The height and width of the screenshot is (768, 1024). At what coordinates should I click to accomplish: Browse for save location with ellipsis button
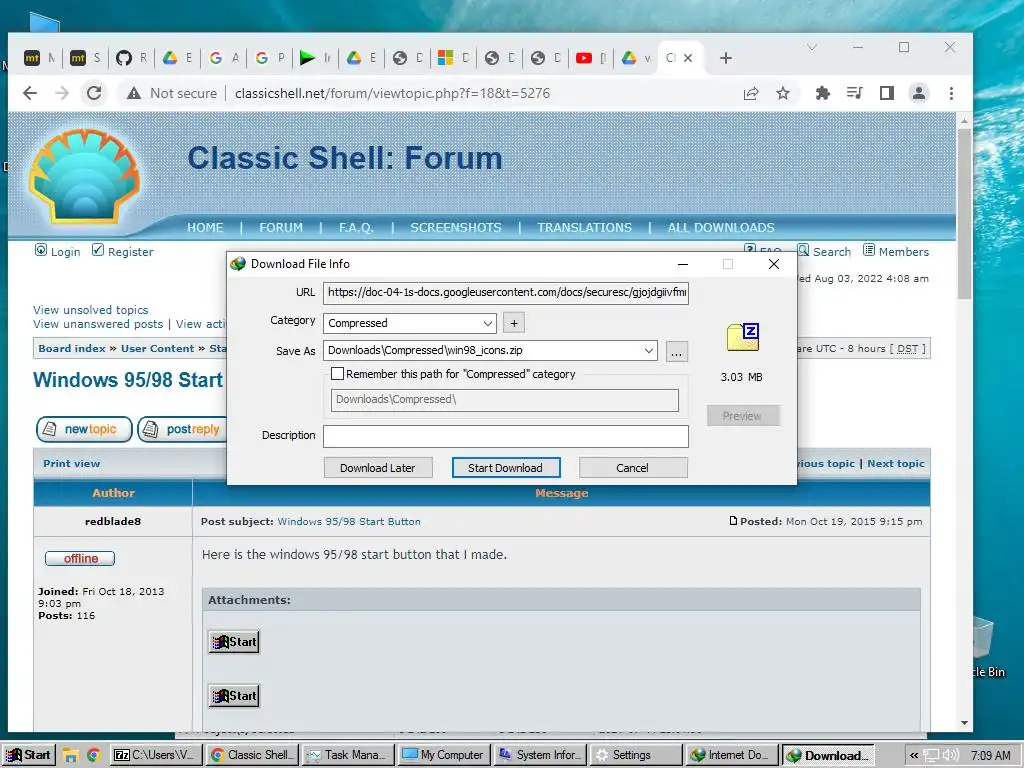(x=677, y=352)
